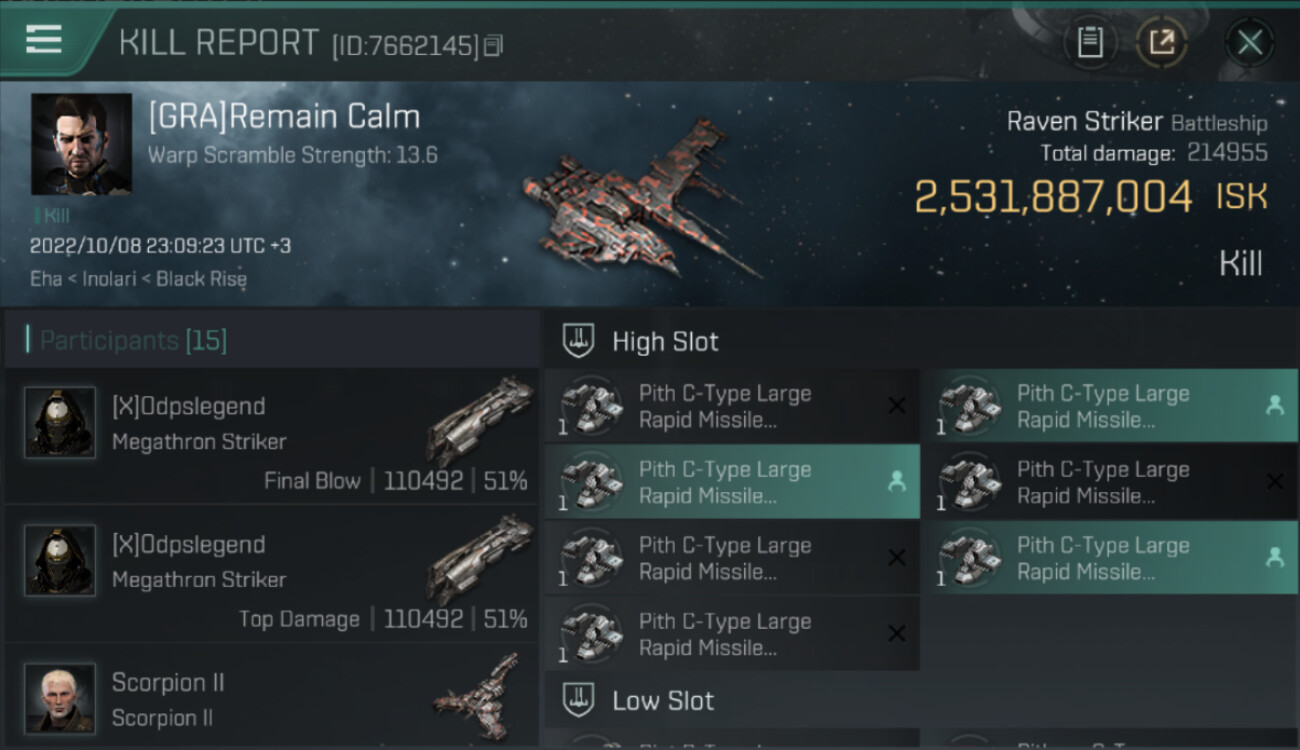Open the hamburger main menu
Image resolution: width=1300 pixels, height=750 pixels.
point(44,40)
